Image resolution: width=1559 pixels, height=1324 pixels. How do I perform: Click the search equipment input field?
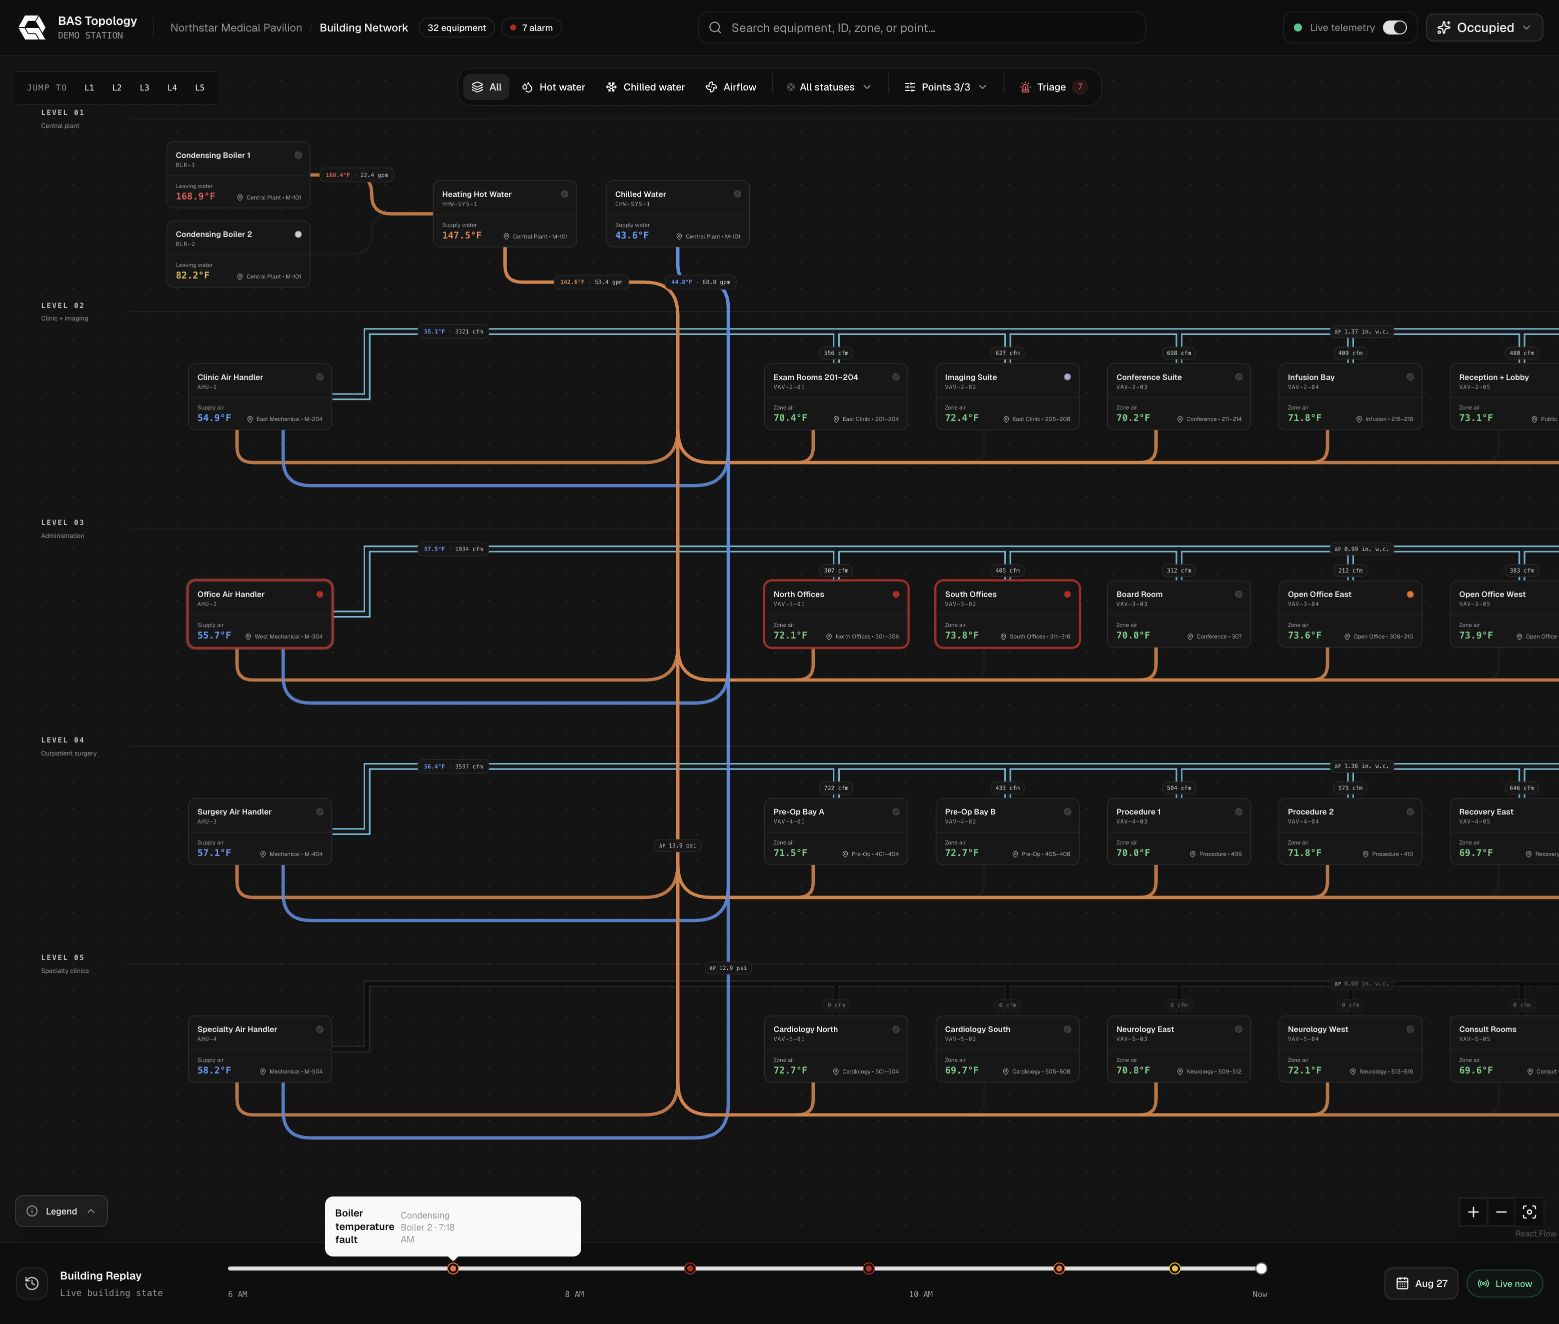(922, 28)
